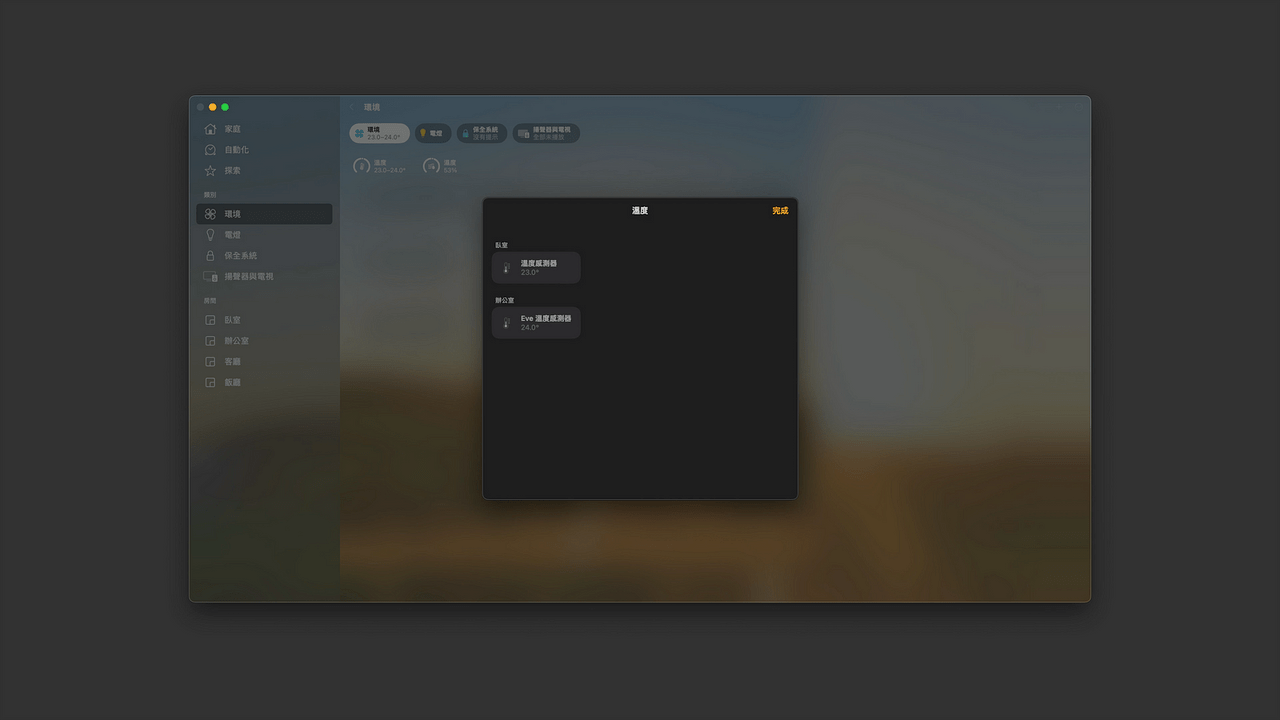Click the 房間 sidebar section label
Image resolution: width=1280 pixels, height=720 pixels.
click(210, 301)
